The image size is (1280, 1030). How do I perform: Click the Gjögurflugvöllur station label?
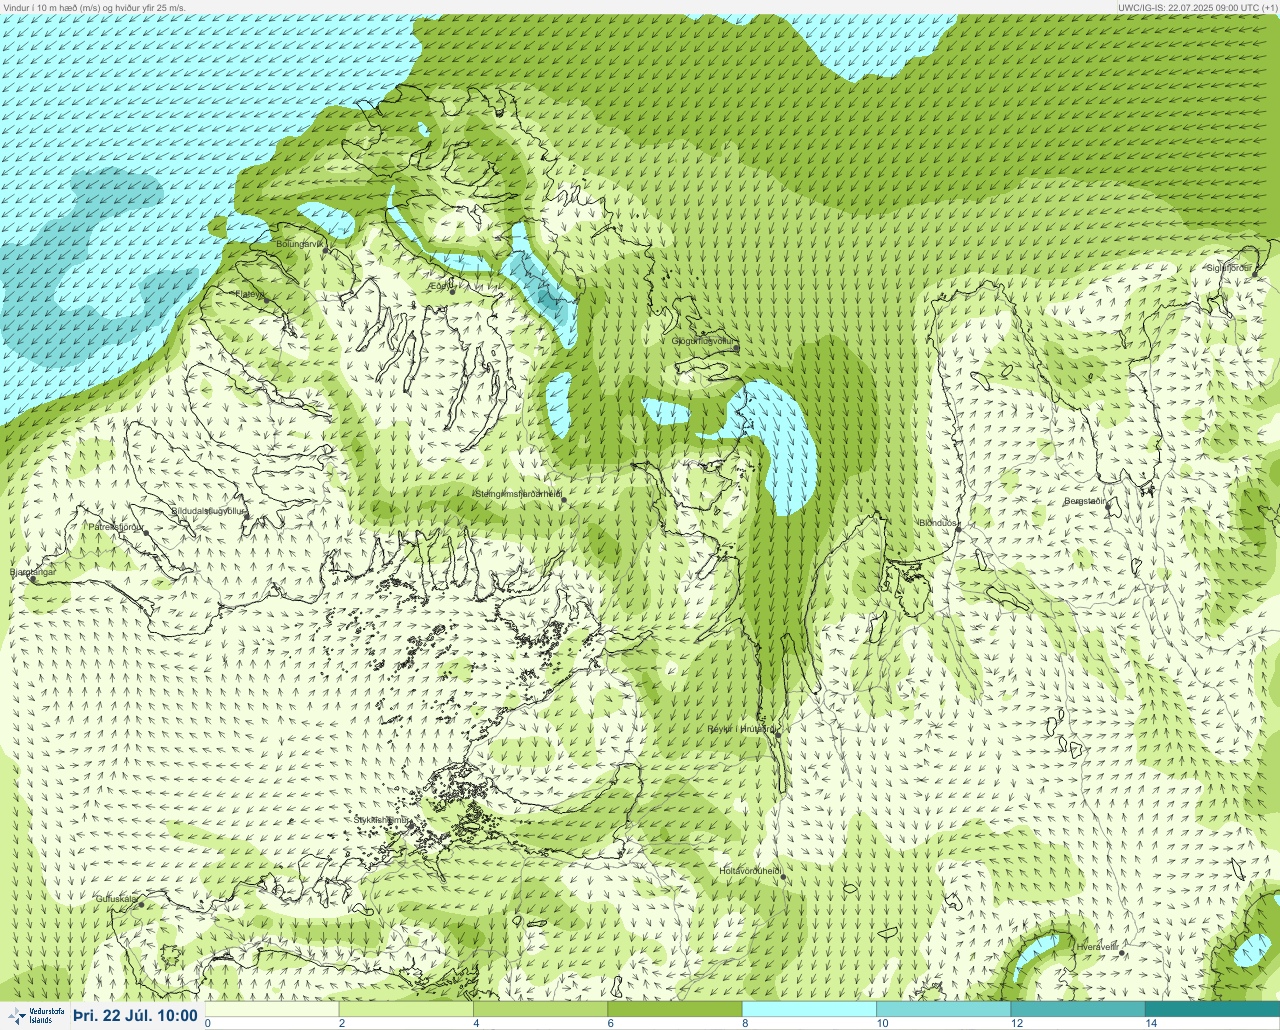(703, 341)
